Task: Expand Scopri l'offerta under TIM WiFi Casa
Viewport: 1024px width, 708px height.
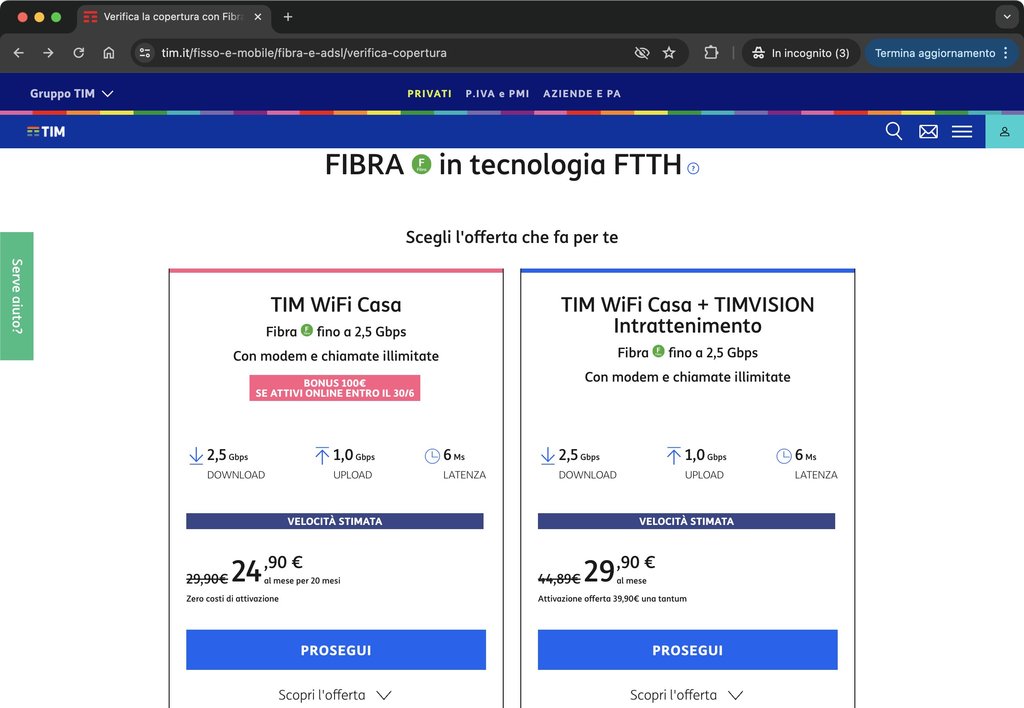Action: (x=335, y=695)
